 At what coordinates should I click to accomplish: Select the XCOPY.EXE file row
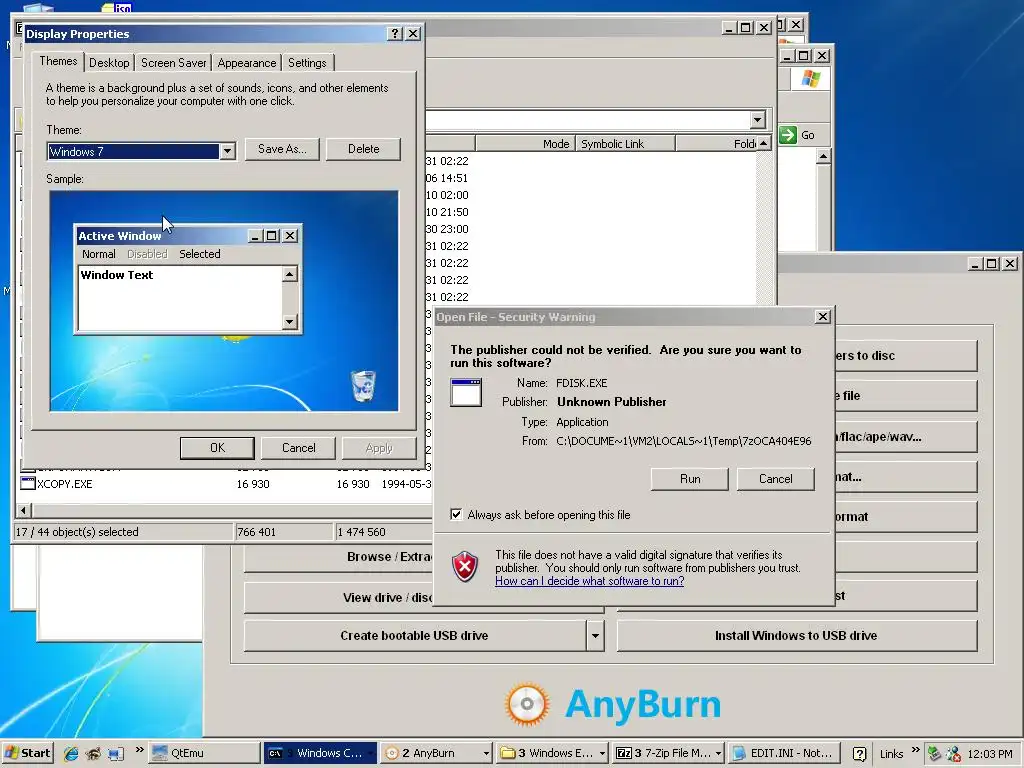pyautogui.click(x=225, y=484)
